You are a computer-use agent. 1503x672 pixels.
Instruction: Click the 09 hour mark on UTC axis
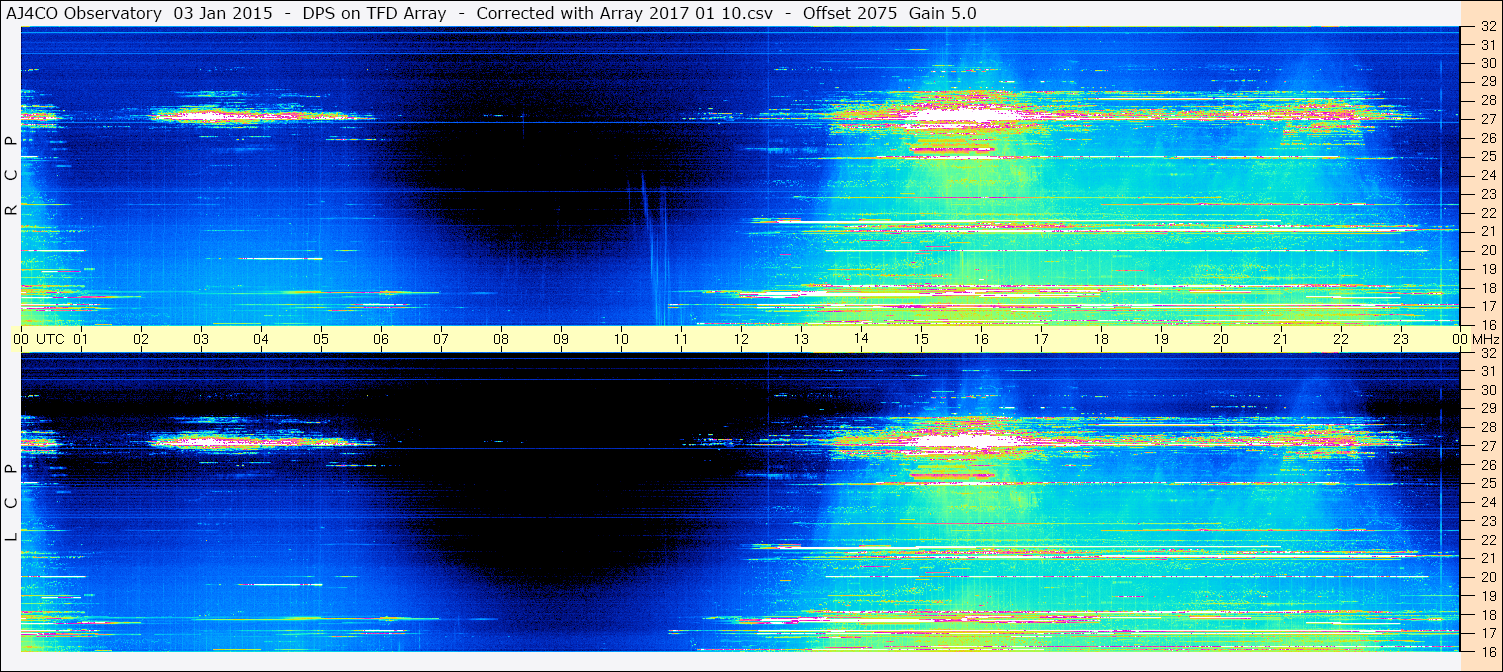(x=561, y=339)
